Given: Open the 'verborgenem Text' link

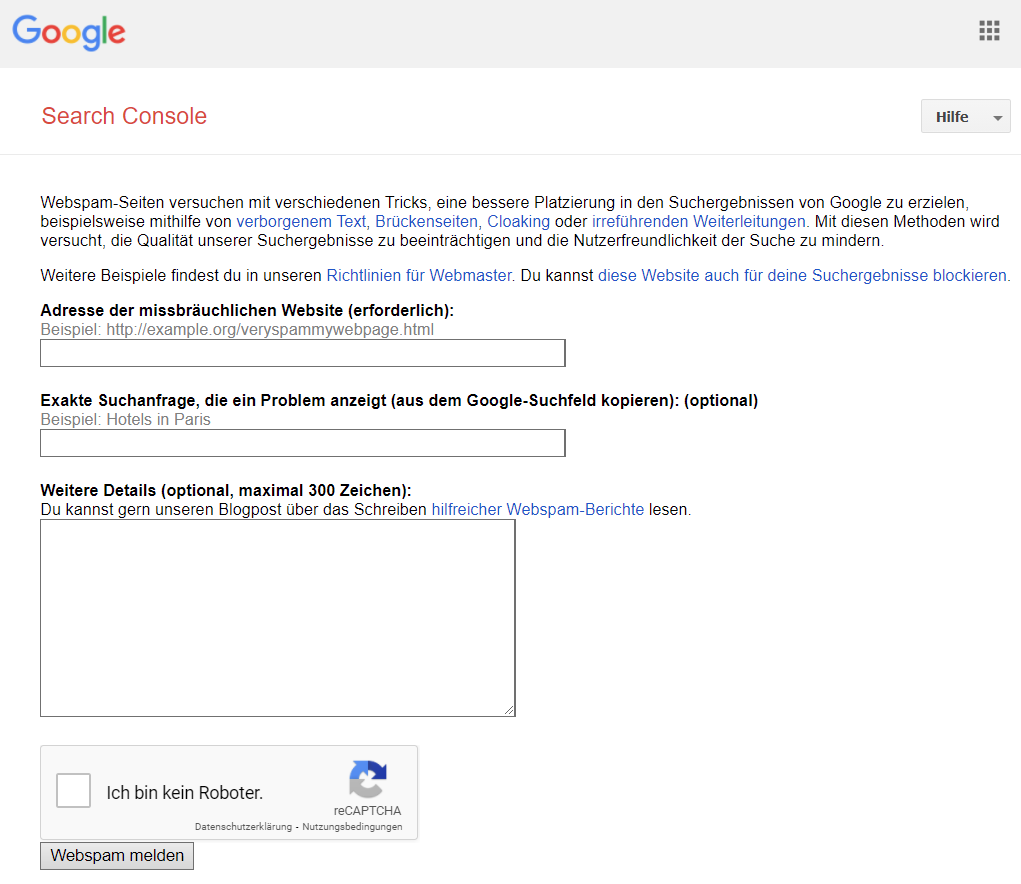Looking at the screenshot, I should point(303,221).
